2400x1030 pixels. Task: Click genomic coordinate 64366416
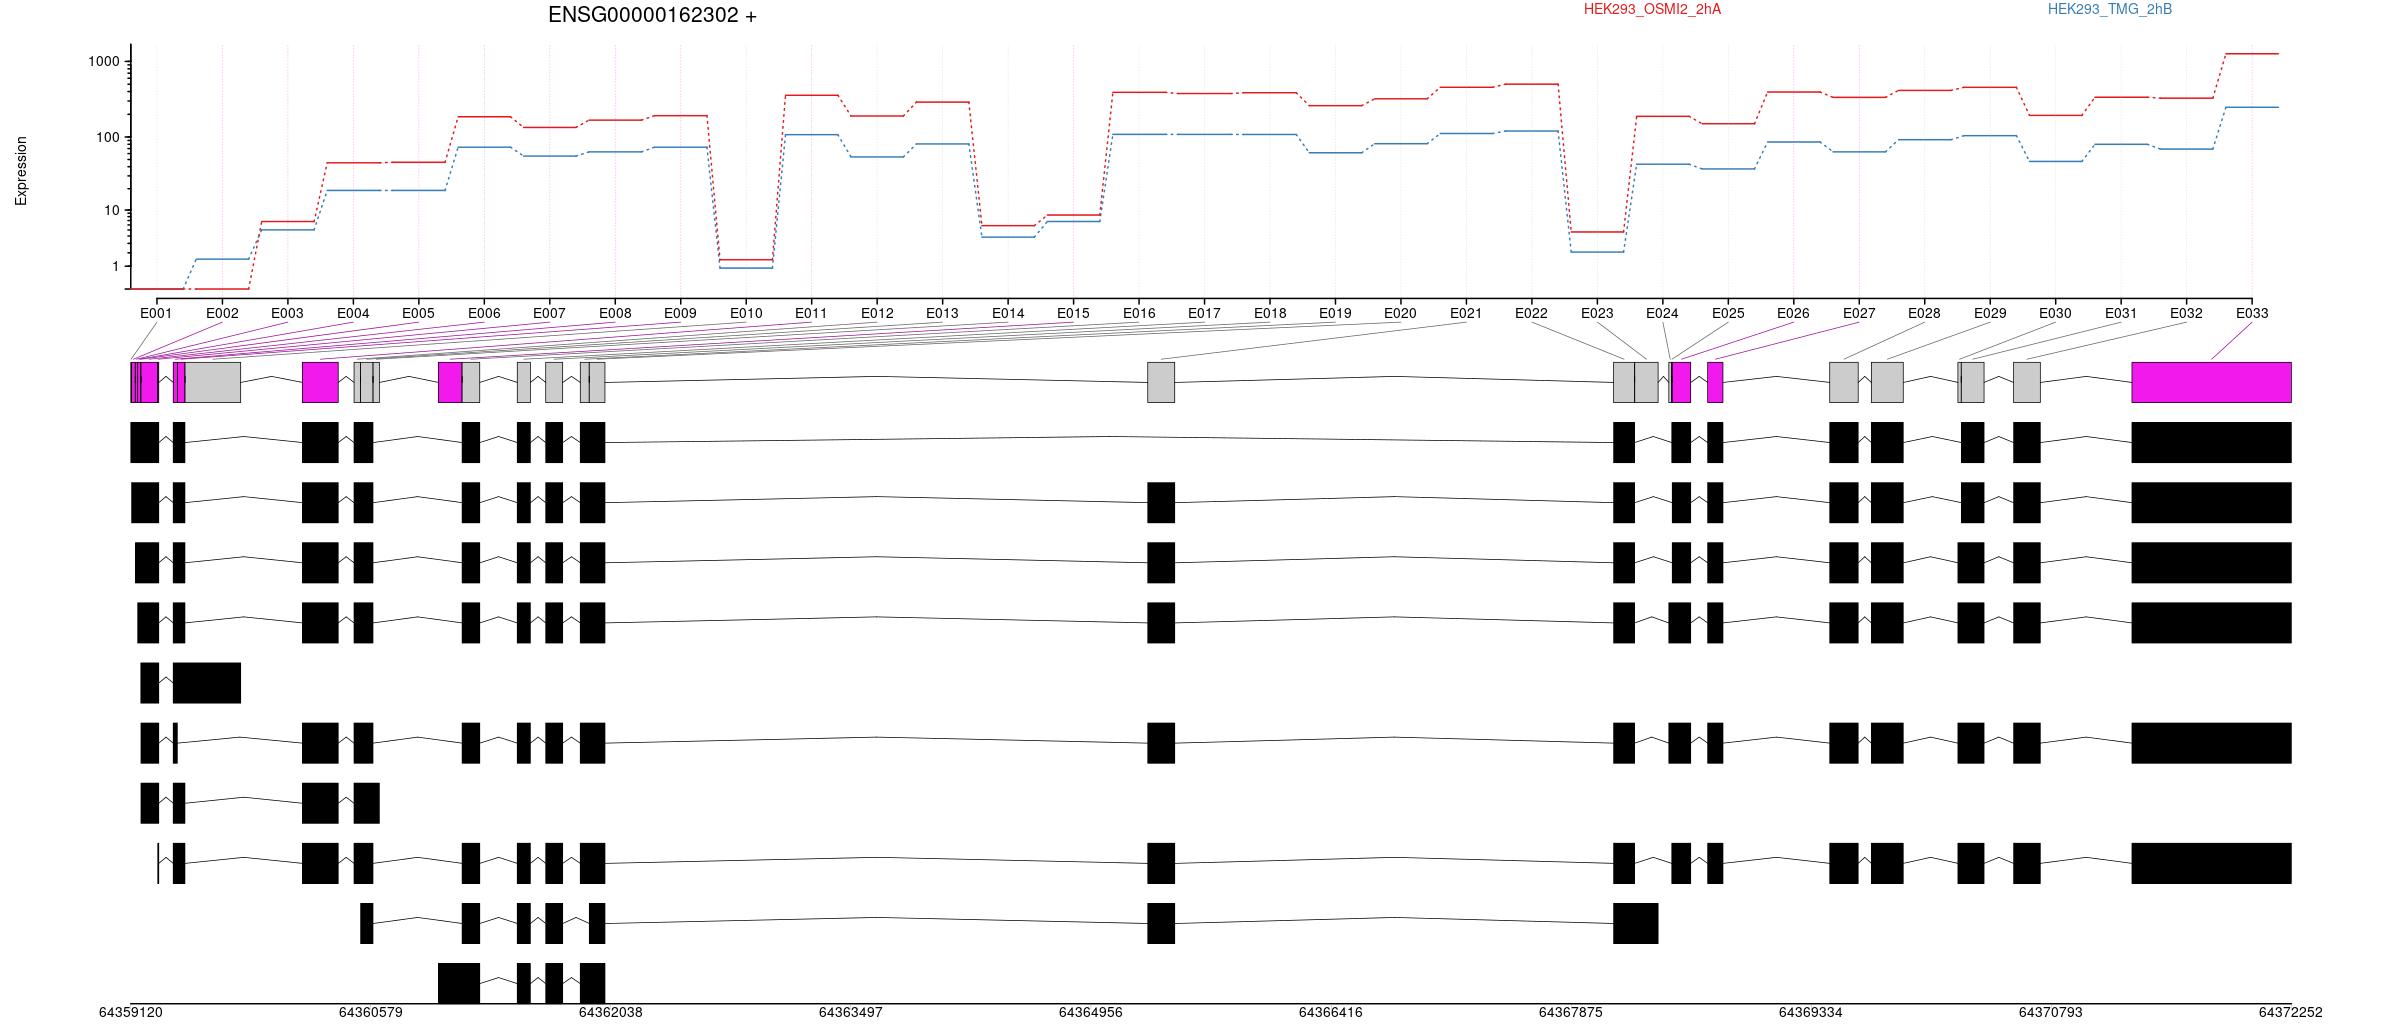pos(1331,1012)
